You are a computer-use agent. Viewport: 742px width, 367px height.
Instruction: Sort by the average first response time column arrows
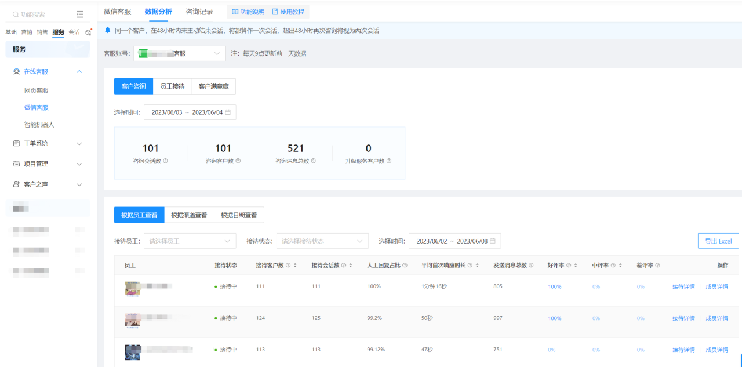(477, 266)
